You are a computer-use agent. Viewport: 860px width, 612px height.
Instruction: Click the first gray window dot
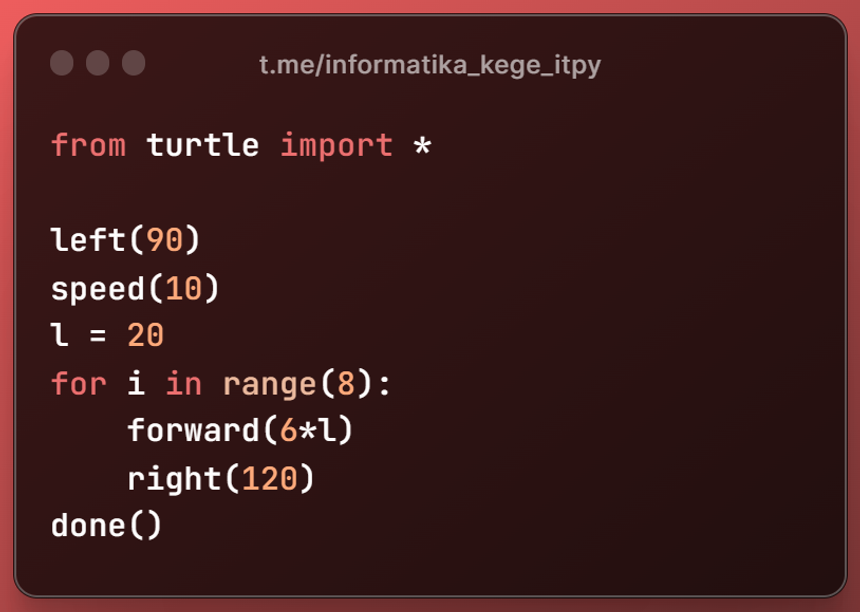pyautogui.click(x=62, y=64)
